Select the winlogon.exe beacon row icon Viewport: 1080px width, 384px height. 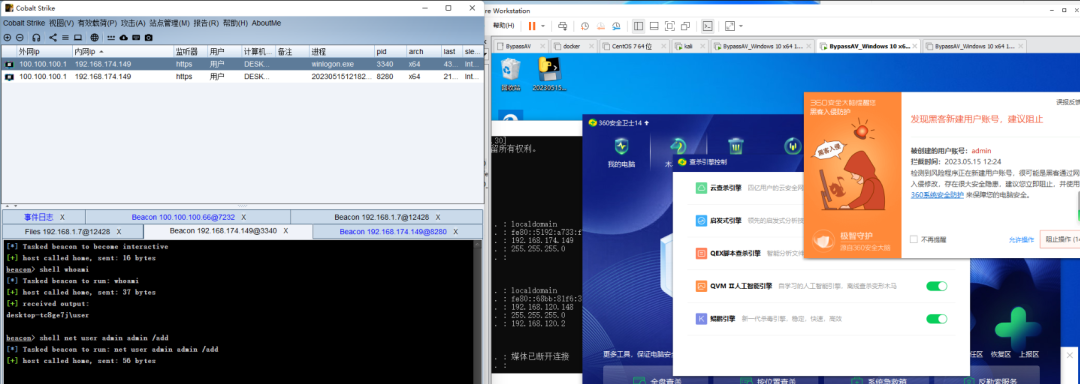[9, 64]
